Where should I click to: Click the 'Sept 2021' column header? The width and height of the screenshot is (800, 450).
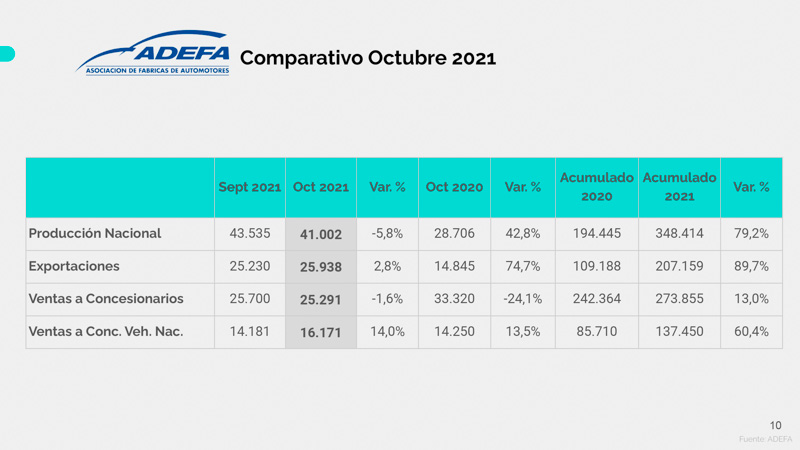[250, 187]
